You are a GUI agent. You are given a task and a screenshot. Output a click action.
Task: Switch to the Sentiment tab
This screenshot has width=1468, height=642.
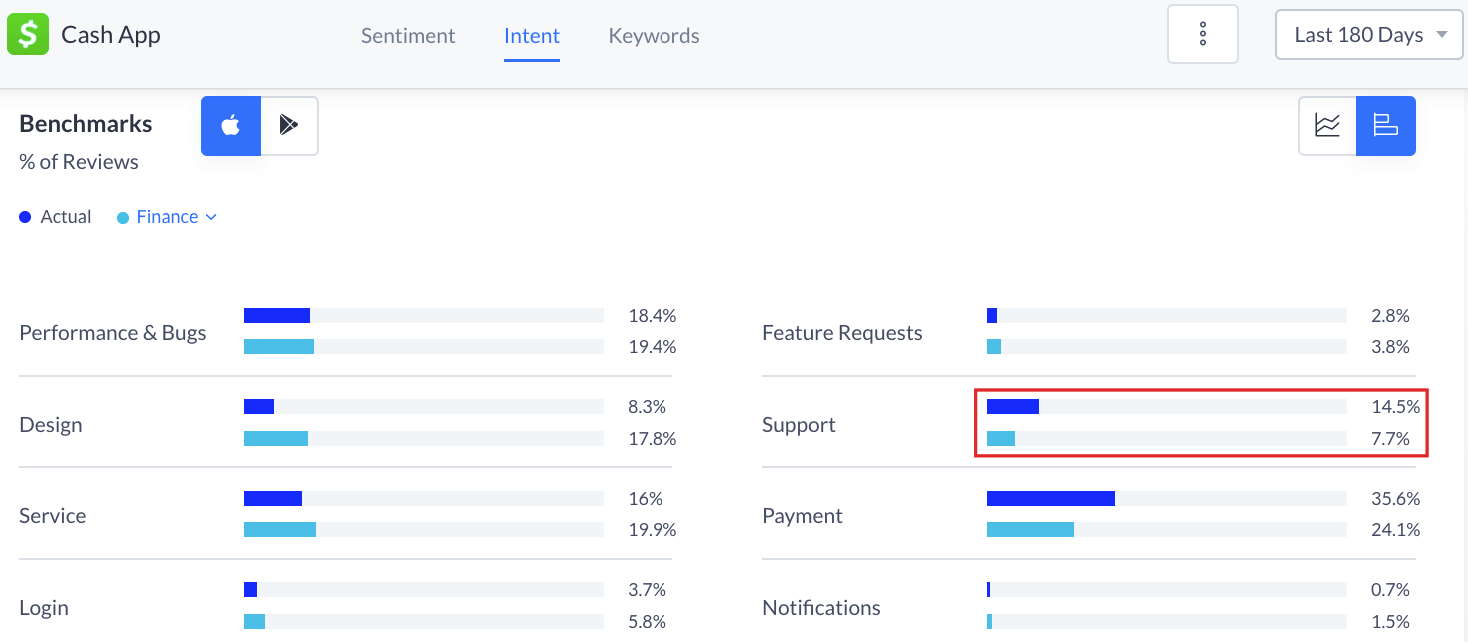(x=408, y=36)
